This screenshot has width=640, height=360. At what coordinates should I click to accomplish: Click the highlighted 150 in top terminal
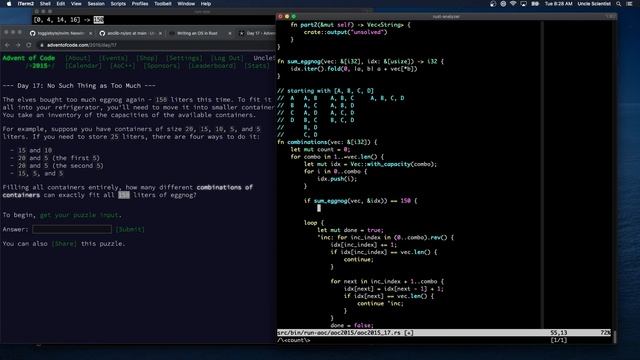[98, 20]
